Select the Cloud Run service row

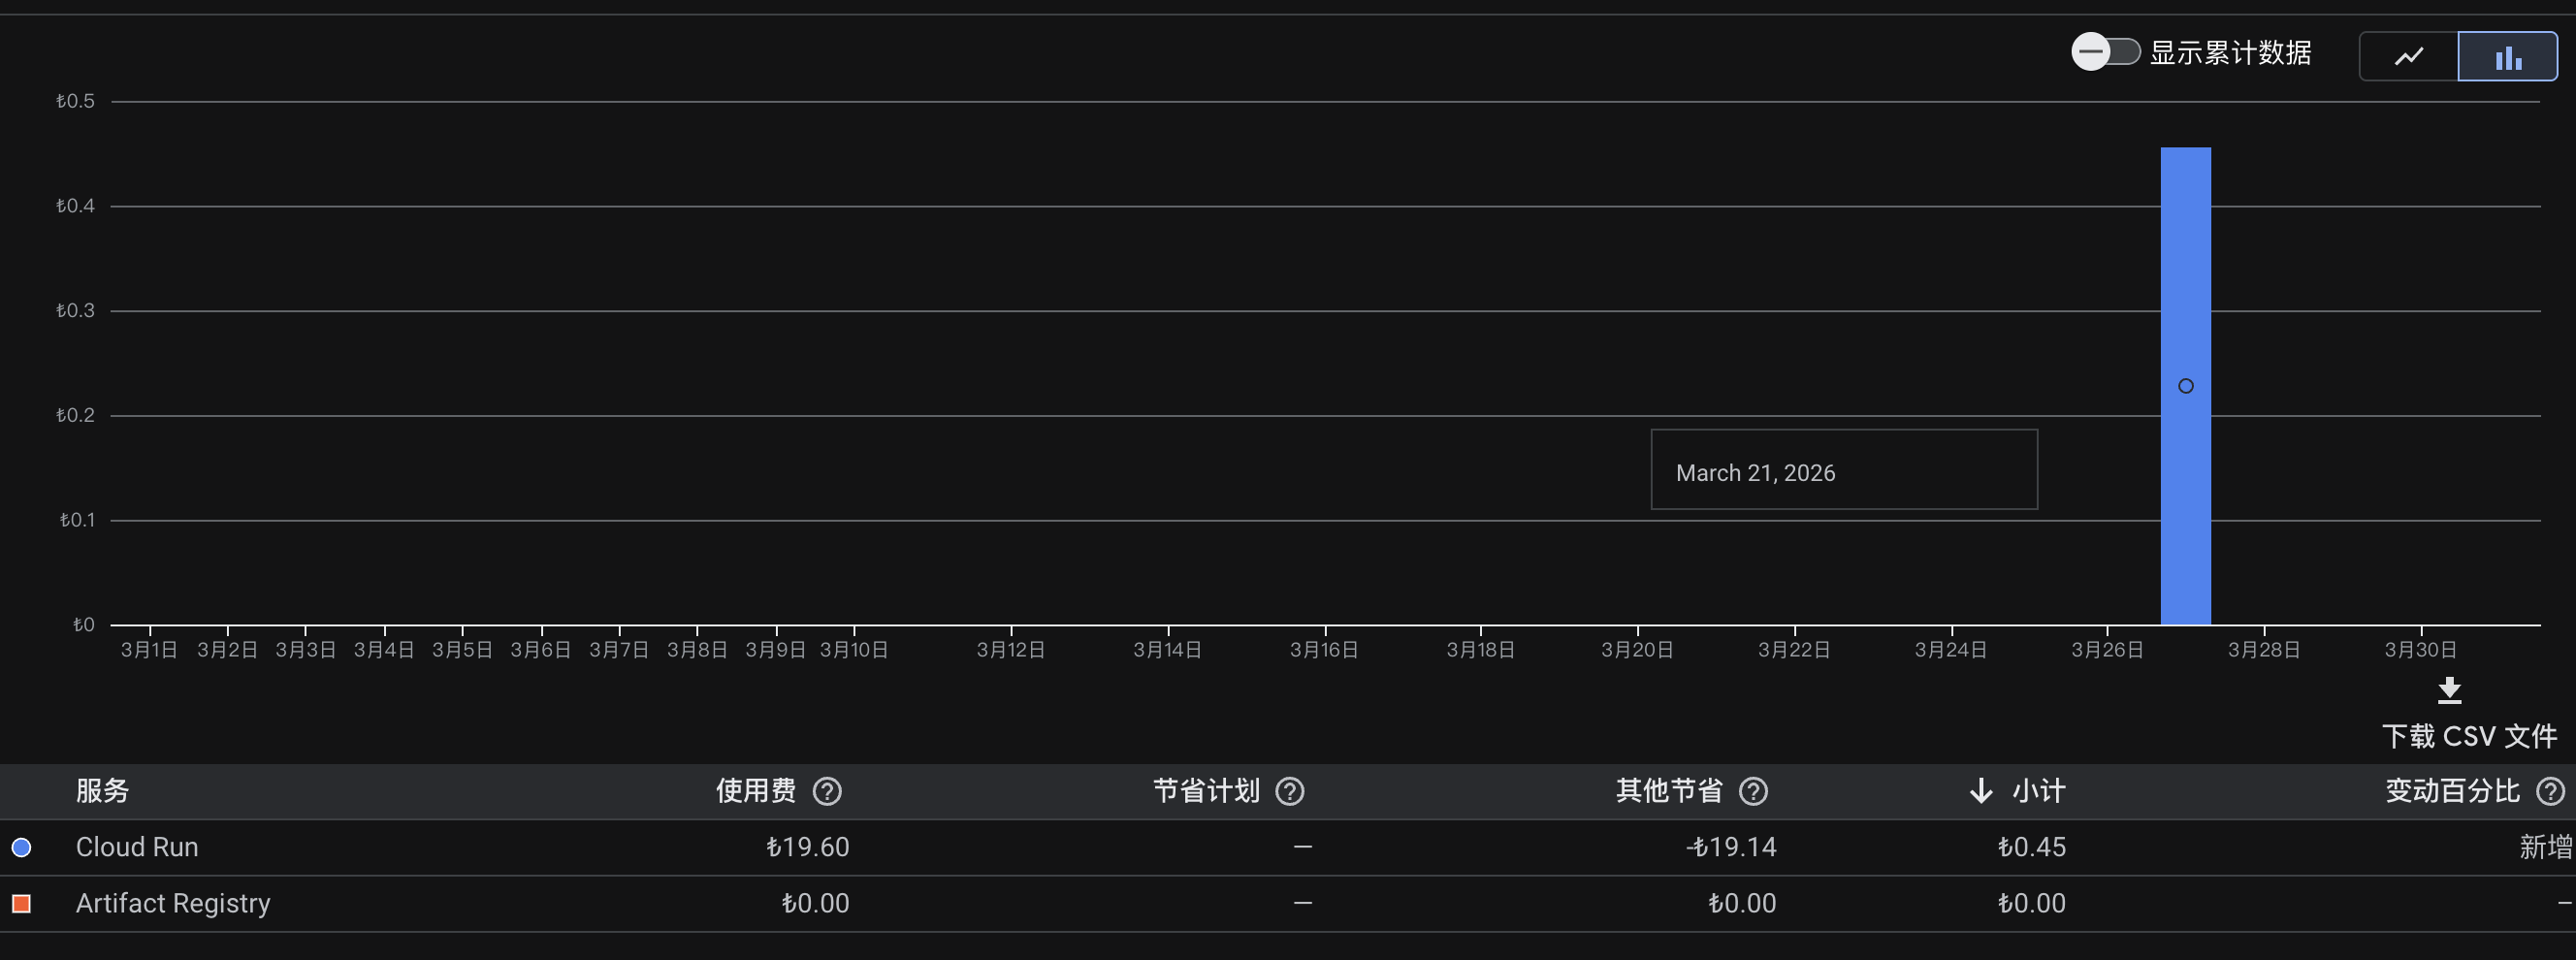[1288, 848]
